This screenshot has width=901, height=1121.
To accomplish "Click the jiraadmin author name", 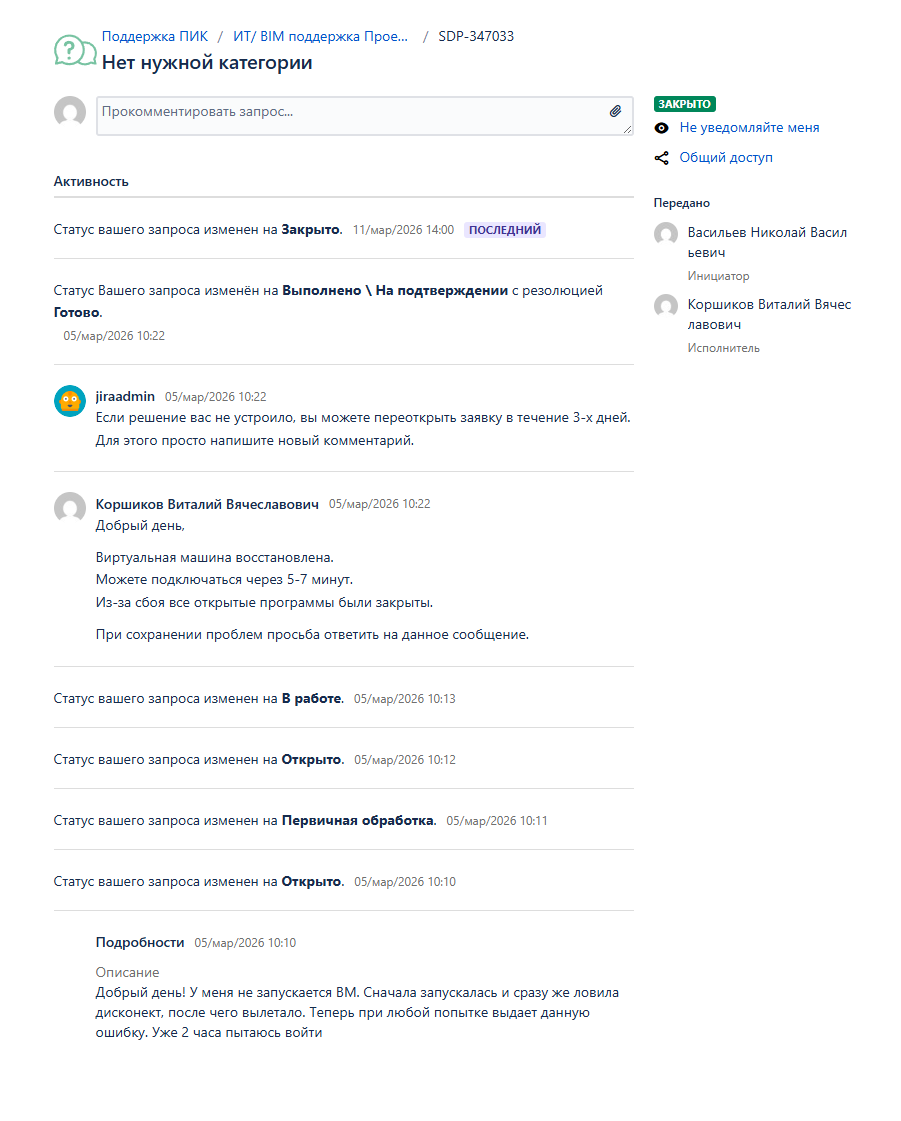I will pyautogui.click(x=125, y=396).
